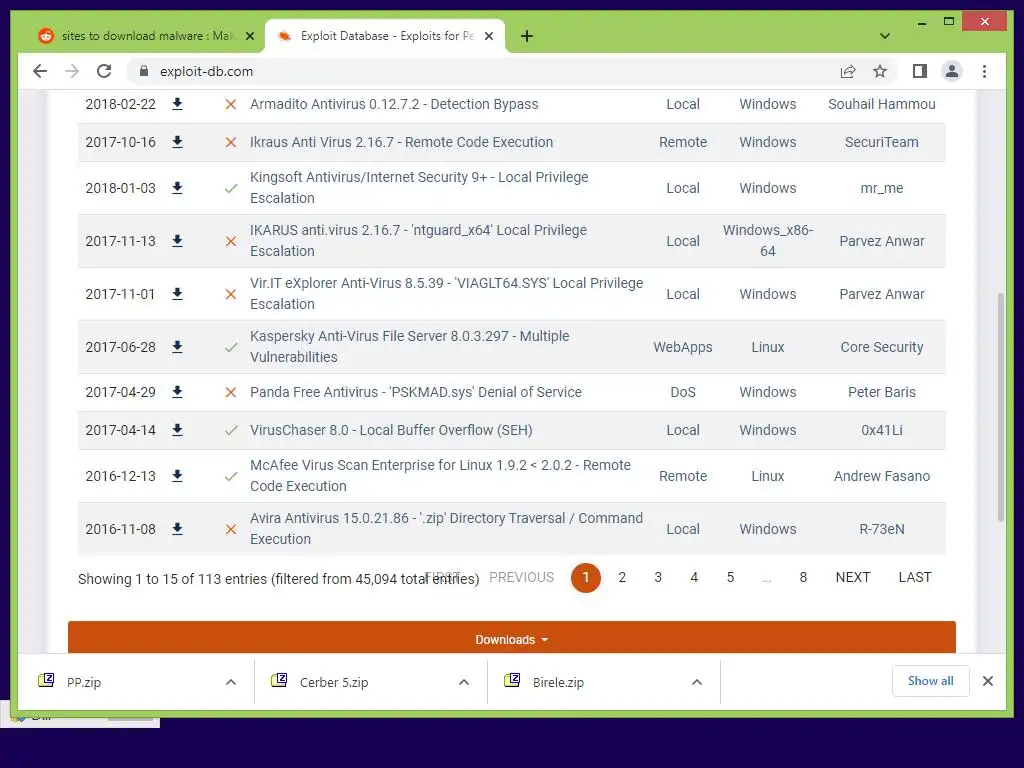Click the page vertical scrollbar thumb

pos(1000,407)
